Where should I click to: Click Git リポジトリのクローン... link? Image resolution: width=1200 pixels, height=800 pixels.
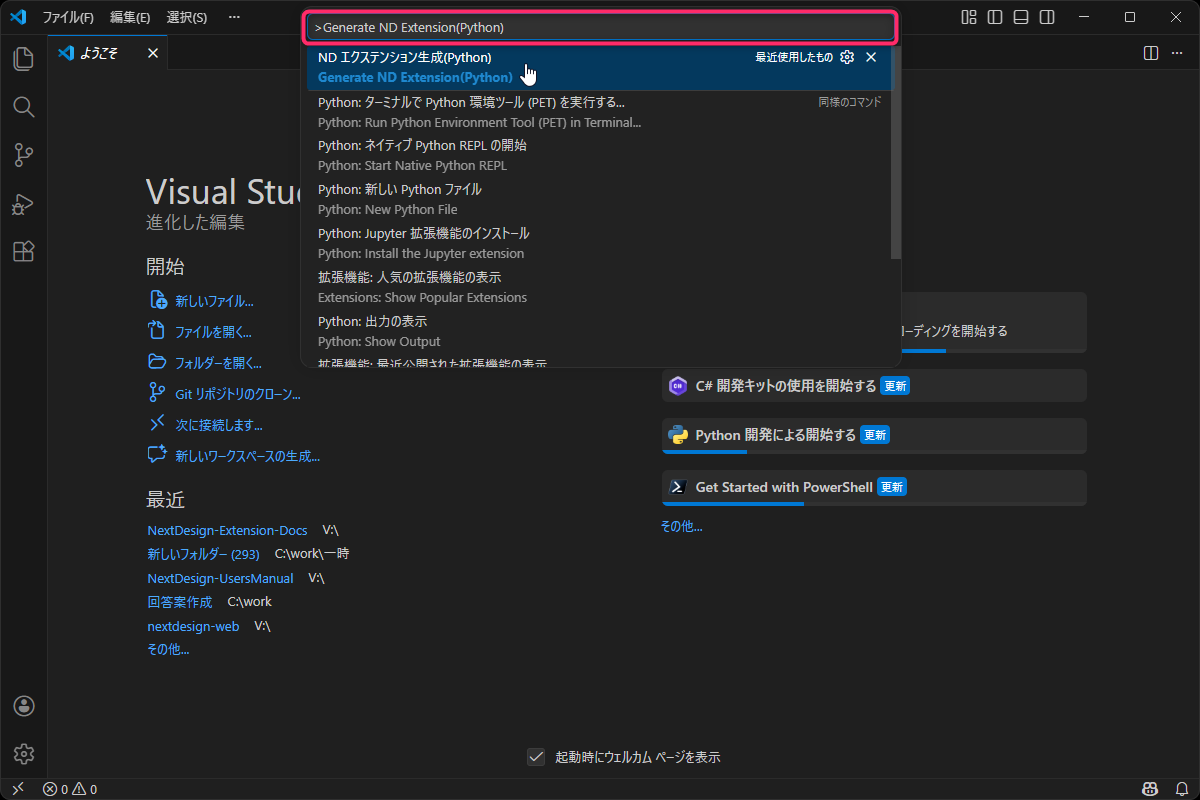point(238,394)
